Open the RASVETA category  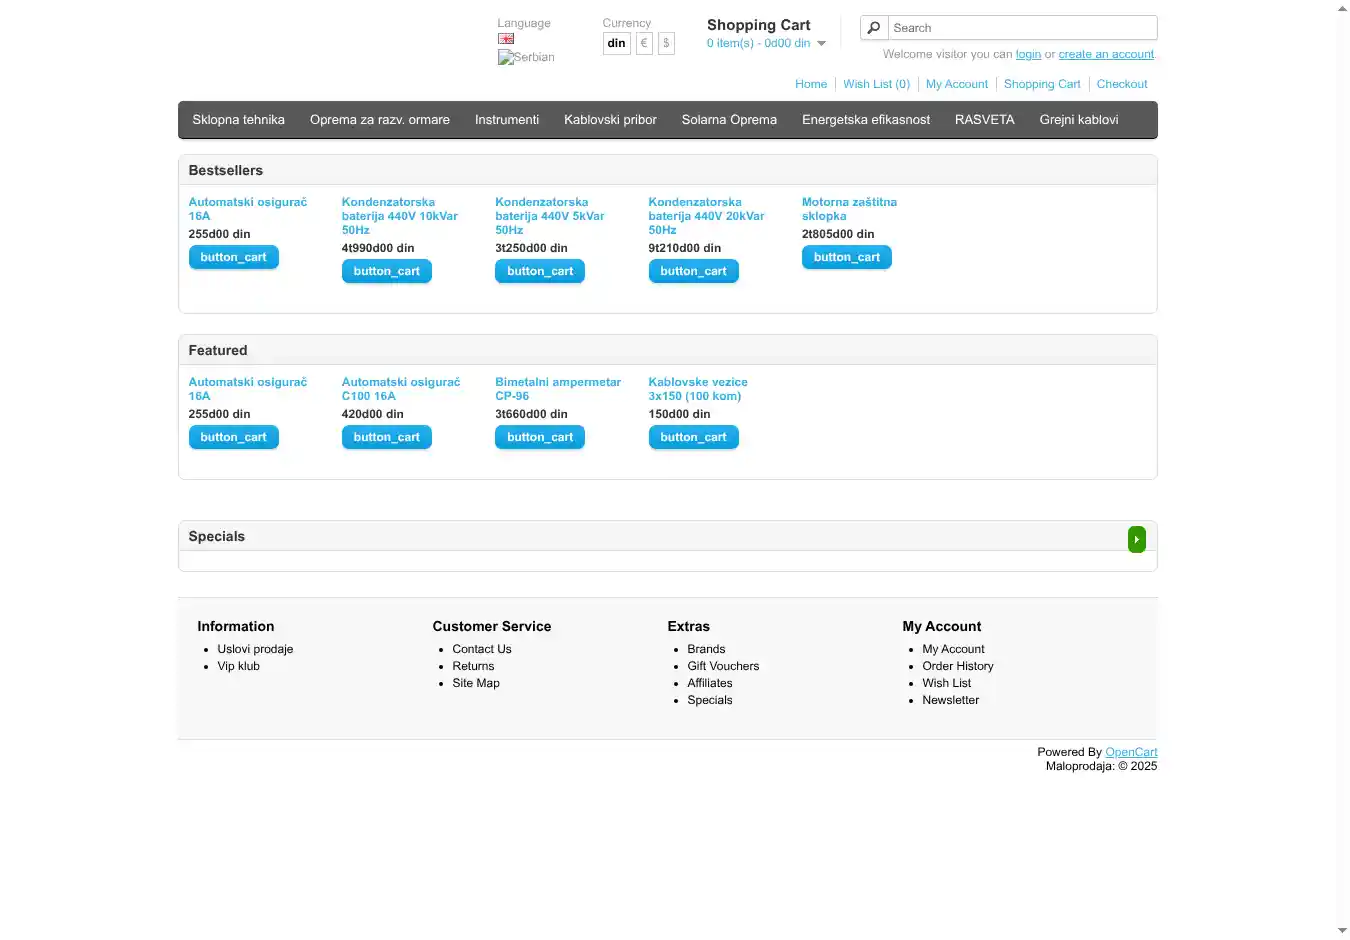click(984, 120)
